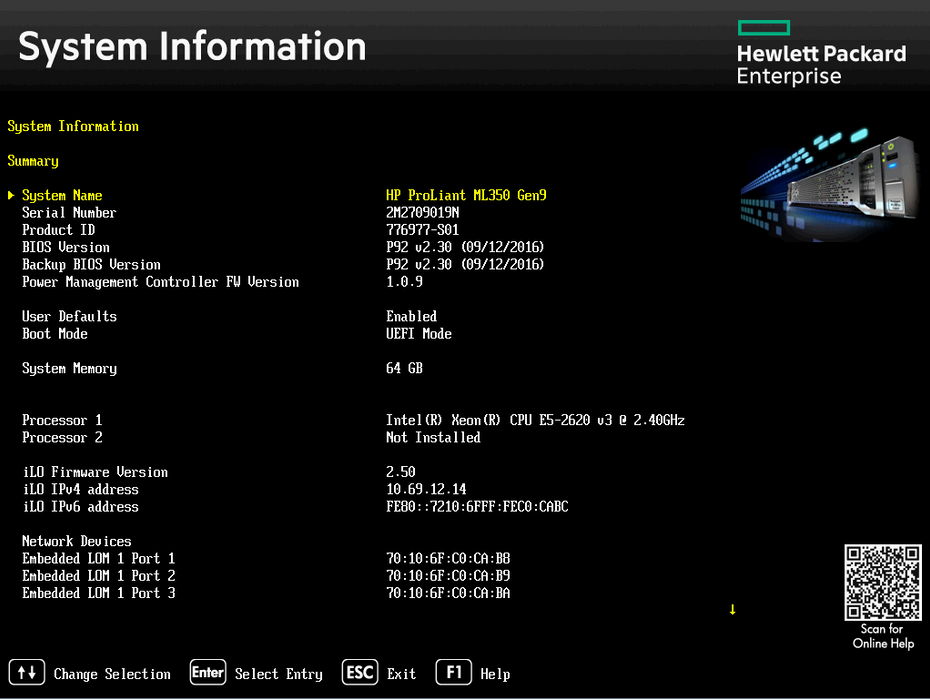This screenshot has width=930, height=700.
Task: Click the iLO IPv6 address label
Action: [81, 507]
